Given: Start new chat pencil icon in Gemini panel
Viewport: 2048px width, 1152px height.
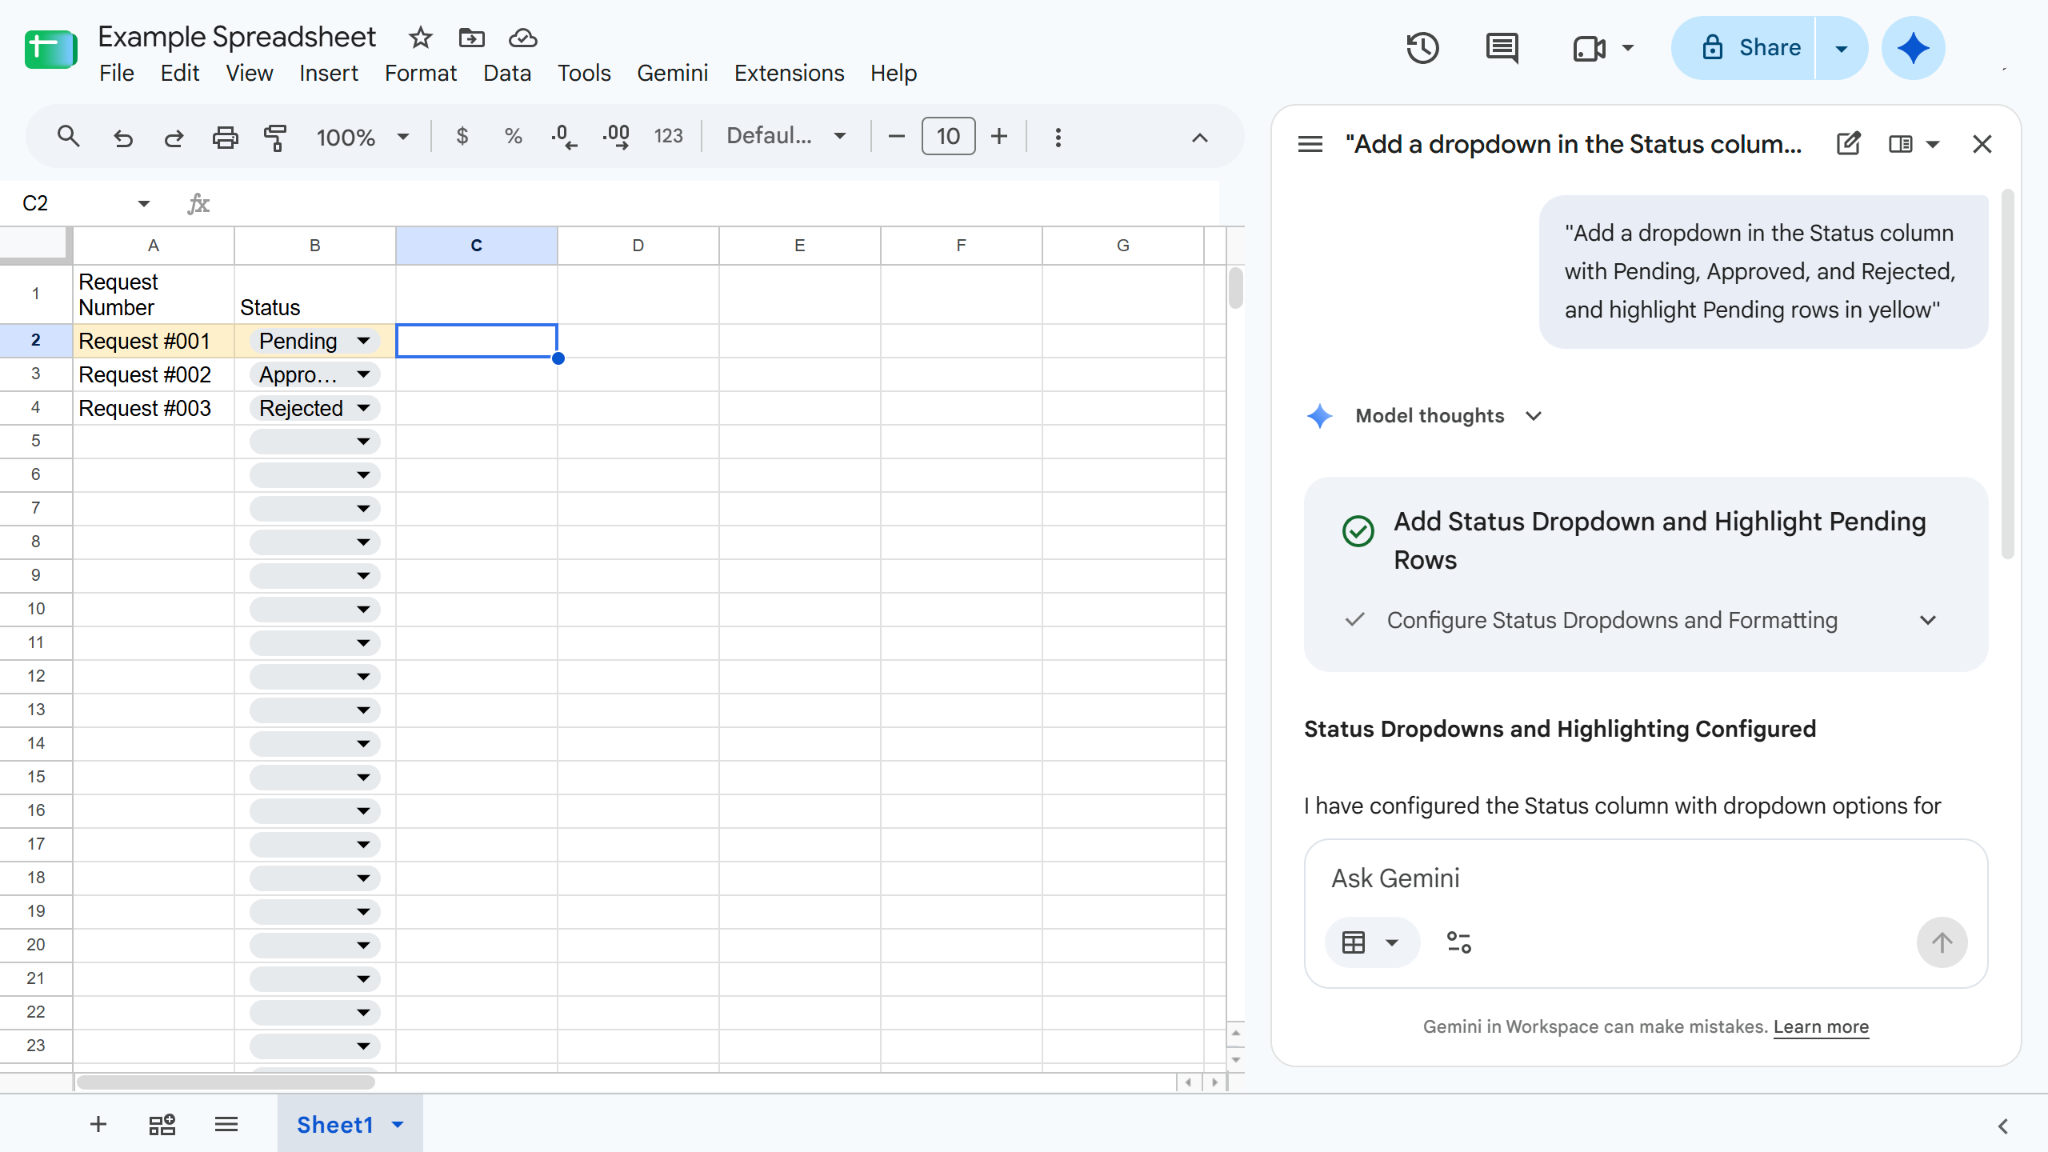Looking at the screenshot, I should (x=1849, y=144).
